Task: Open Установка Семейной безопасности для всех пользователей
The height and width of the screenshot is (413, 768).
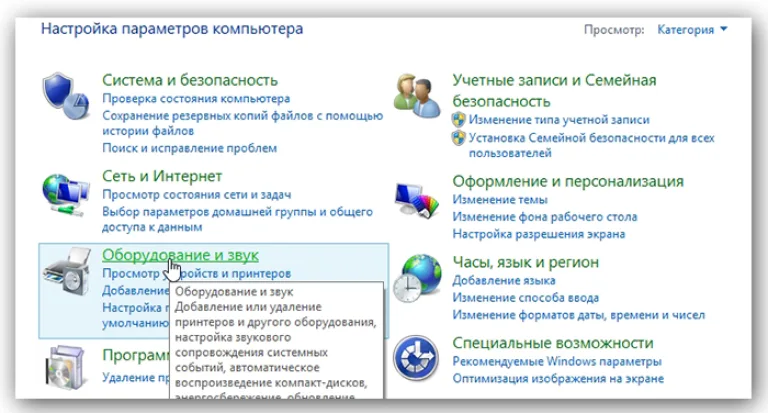Action: tap(591, 146)
